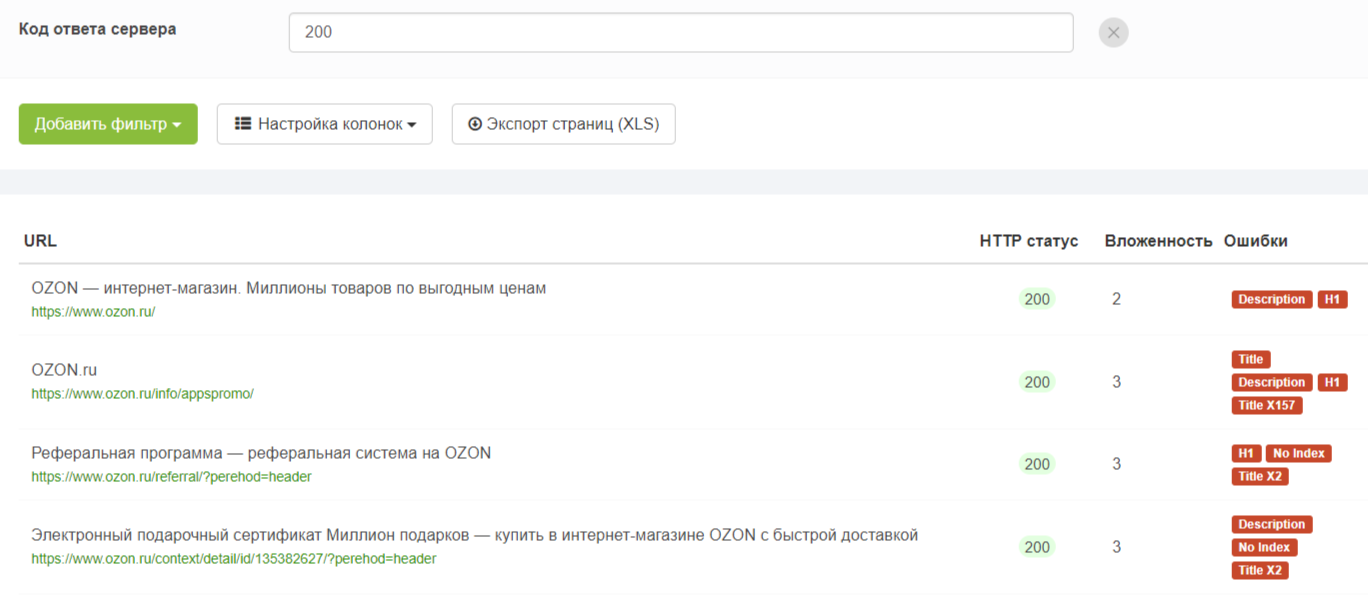
Task: Click the export icon on Экспорт страниц button
Action: pos(473,123)
